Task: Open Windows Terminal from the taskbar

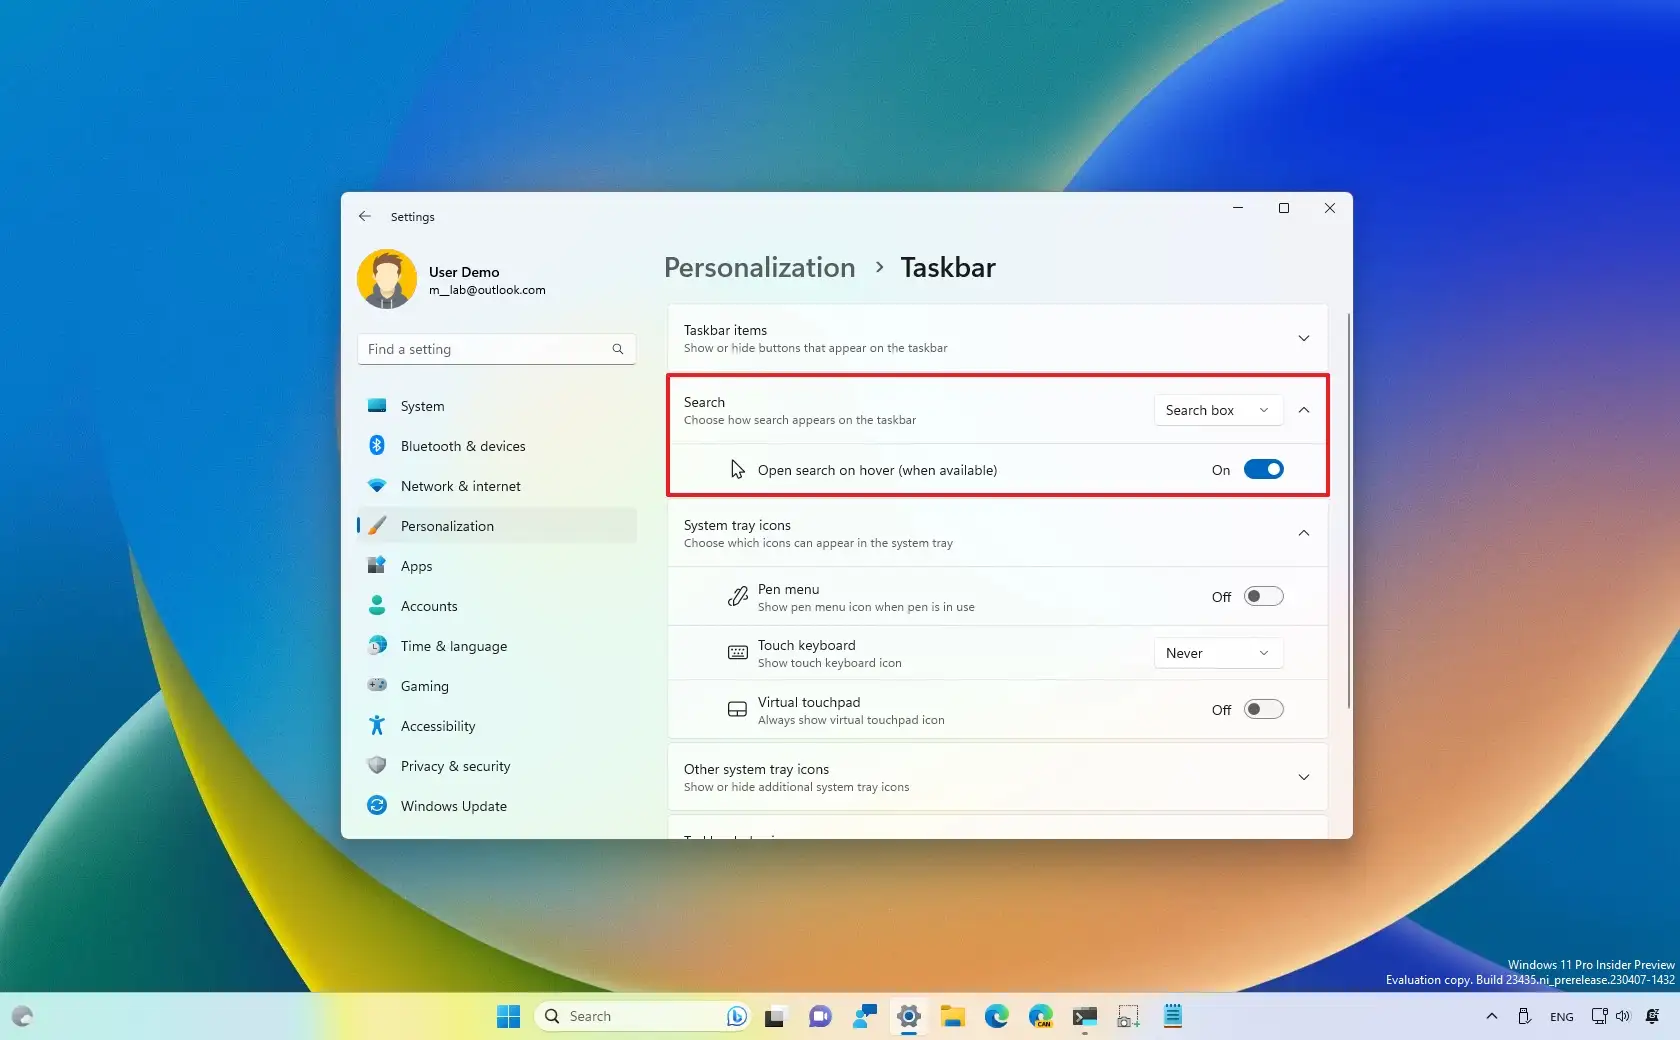Action: 1084,1016
